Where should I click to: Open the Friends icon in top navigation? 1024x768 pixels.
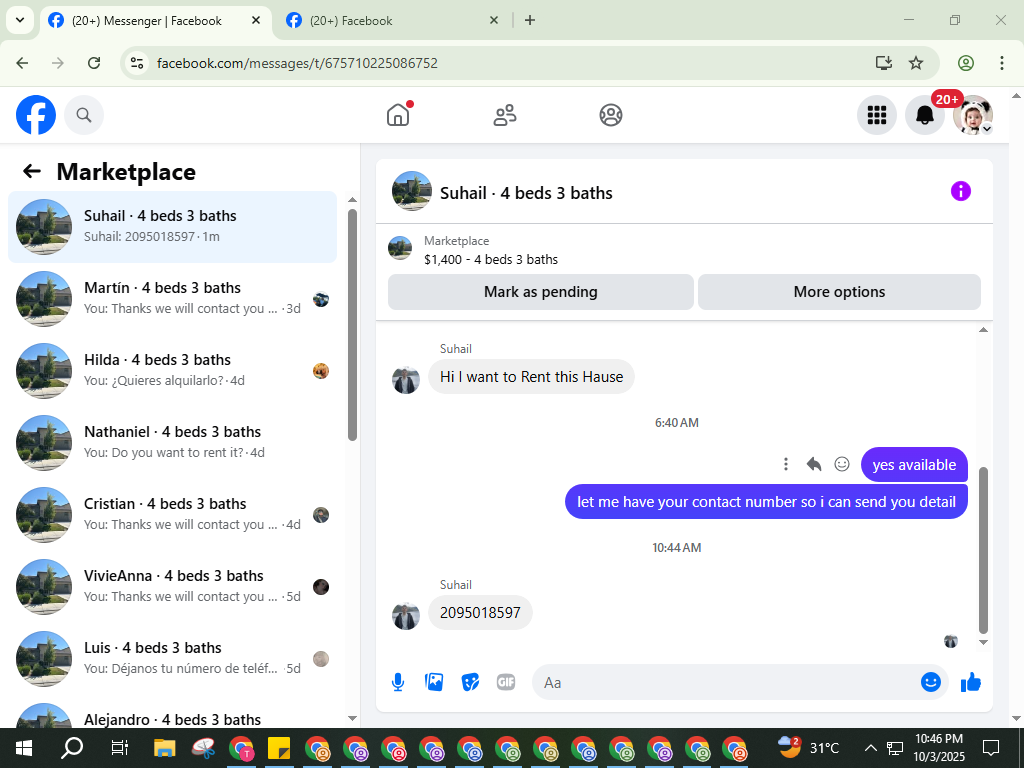tap(505, 115)
